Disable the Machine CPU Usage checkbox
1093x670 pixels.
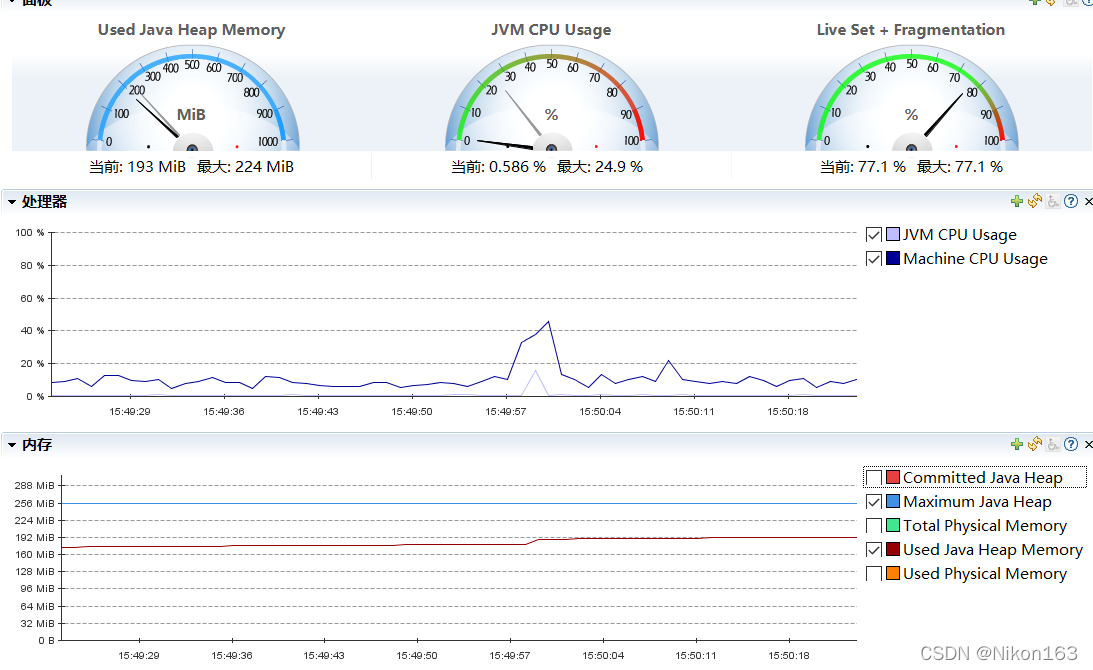point(873,258)
